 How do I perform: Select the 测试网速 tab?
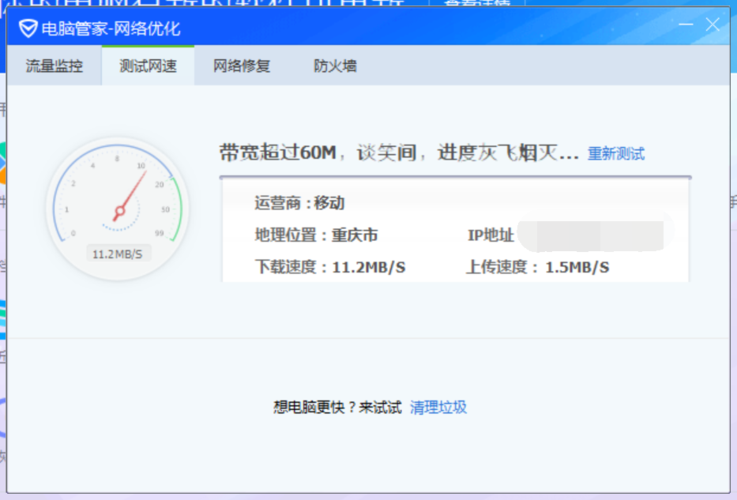tap(148, 67)
